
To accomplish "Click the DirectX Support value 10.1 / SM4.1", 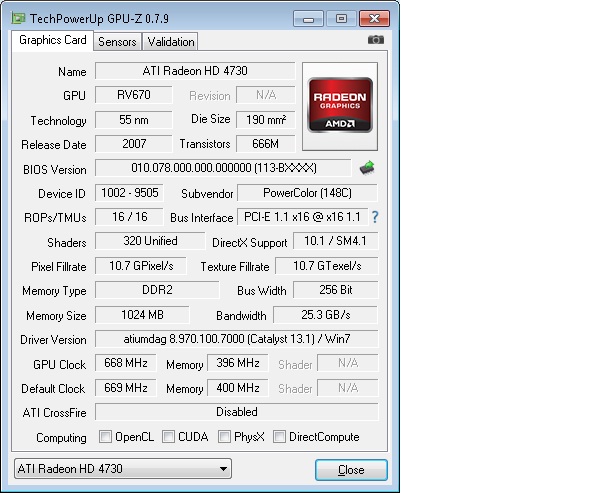I will 336,241.
